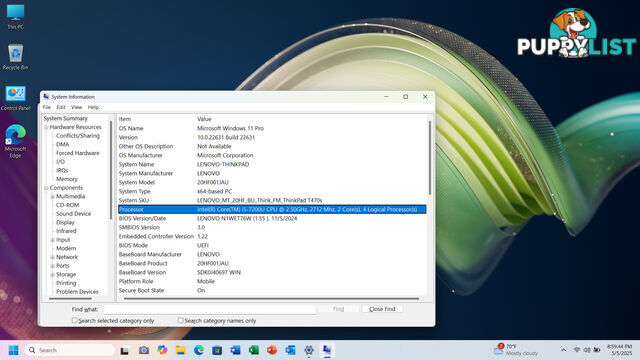This screenshot has width=640, height=360.
Task: Collapse the Hardware Resources tree node
Action: [x=46, y=127]
